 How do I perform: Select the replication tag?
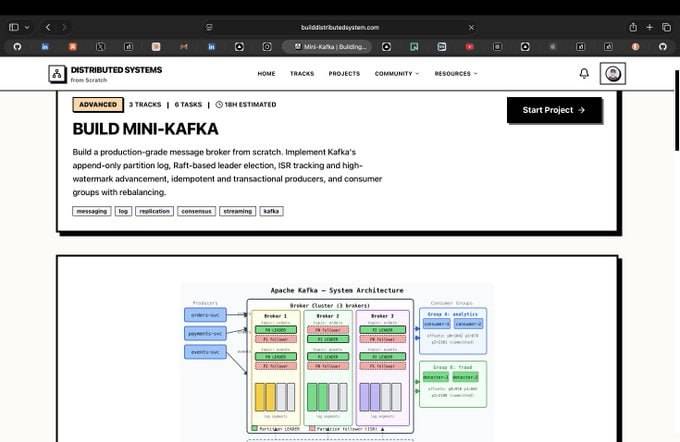(x=154, y=211)
